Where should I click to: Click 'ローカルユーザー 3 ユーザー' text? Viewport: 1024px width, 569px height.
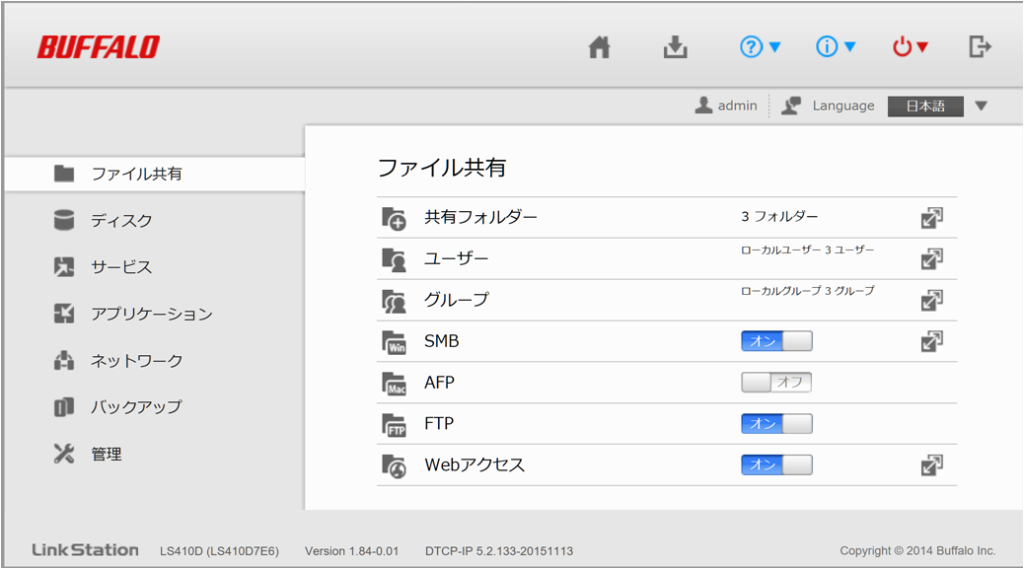click(807, 250)
